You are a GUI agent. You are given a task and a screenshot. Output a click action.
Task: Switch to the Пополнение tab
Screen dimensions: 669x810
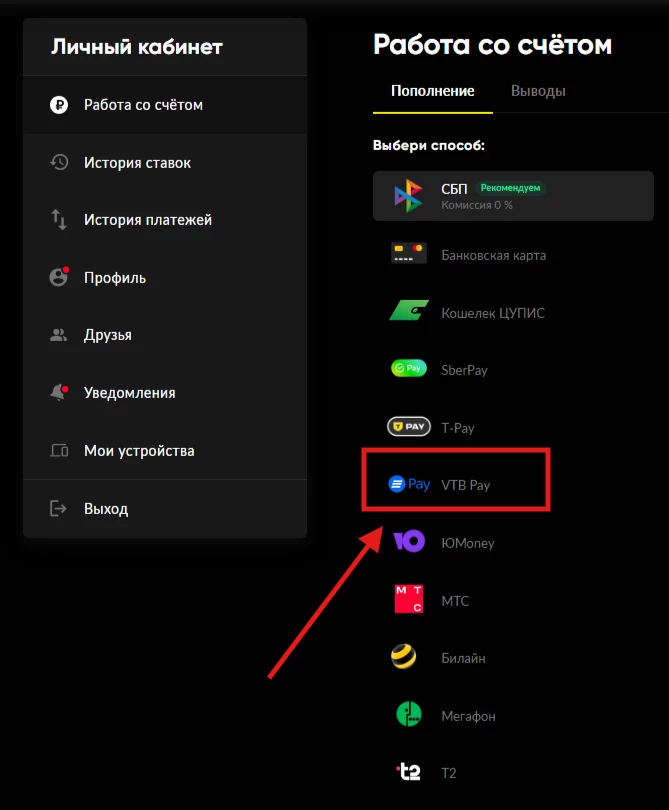pyautogui.click(x=432, y=91)
